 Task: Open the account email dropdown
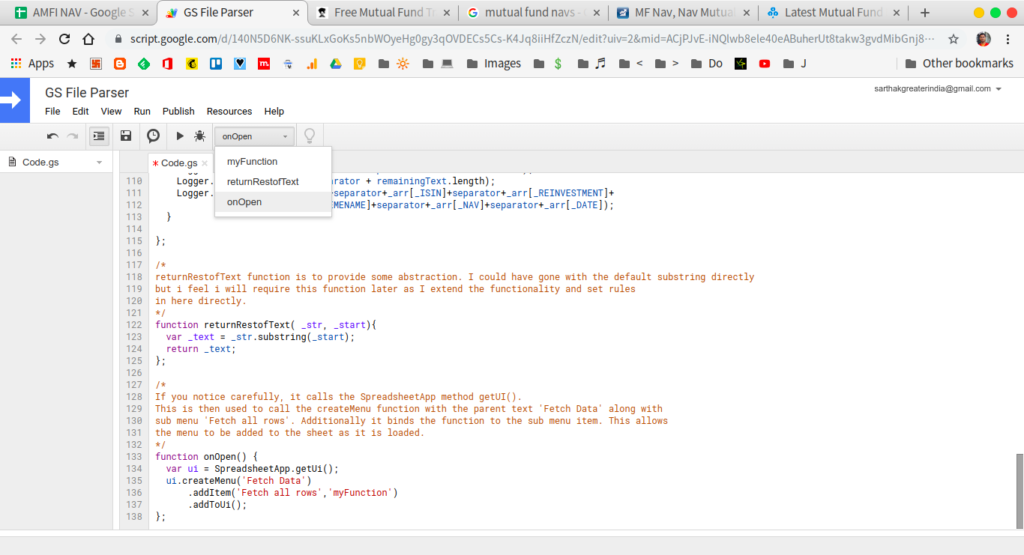pos(938,89)
